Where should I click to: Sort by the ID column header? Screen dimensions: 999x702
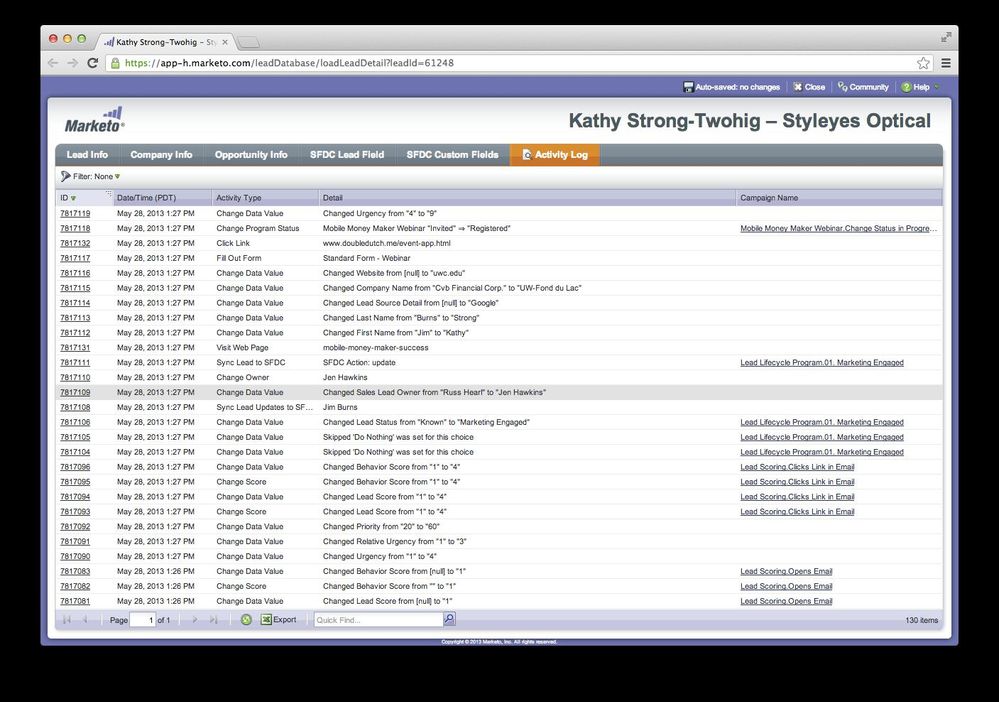coord(84,198)
